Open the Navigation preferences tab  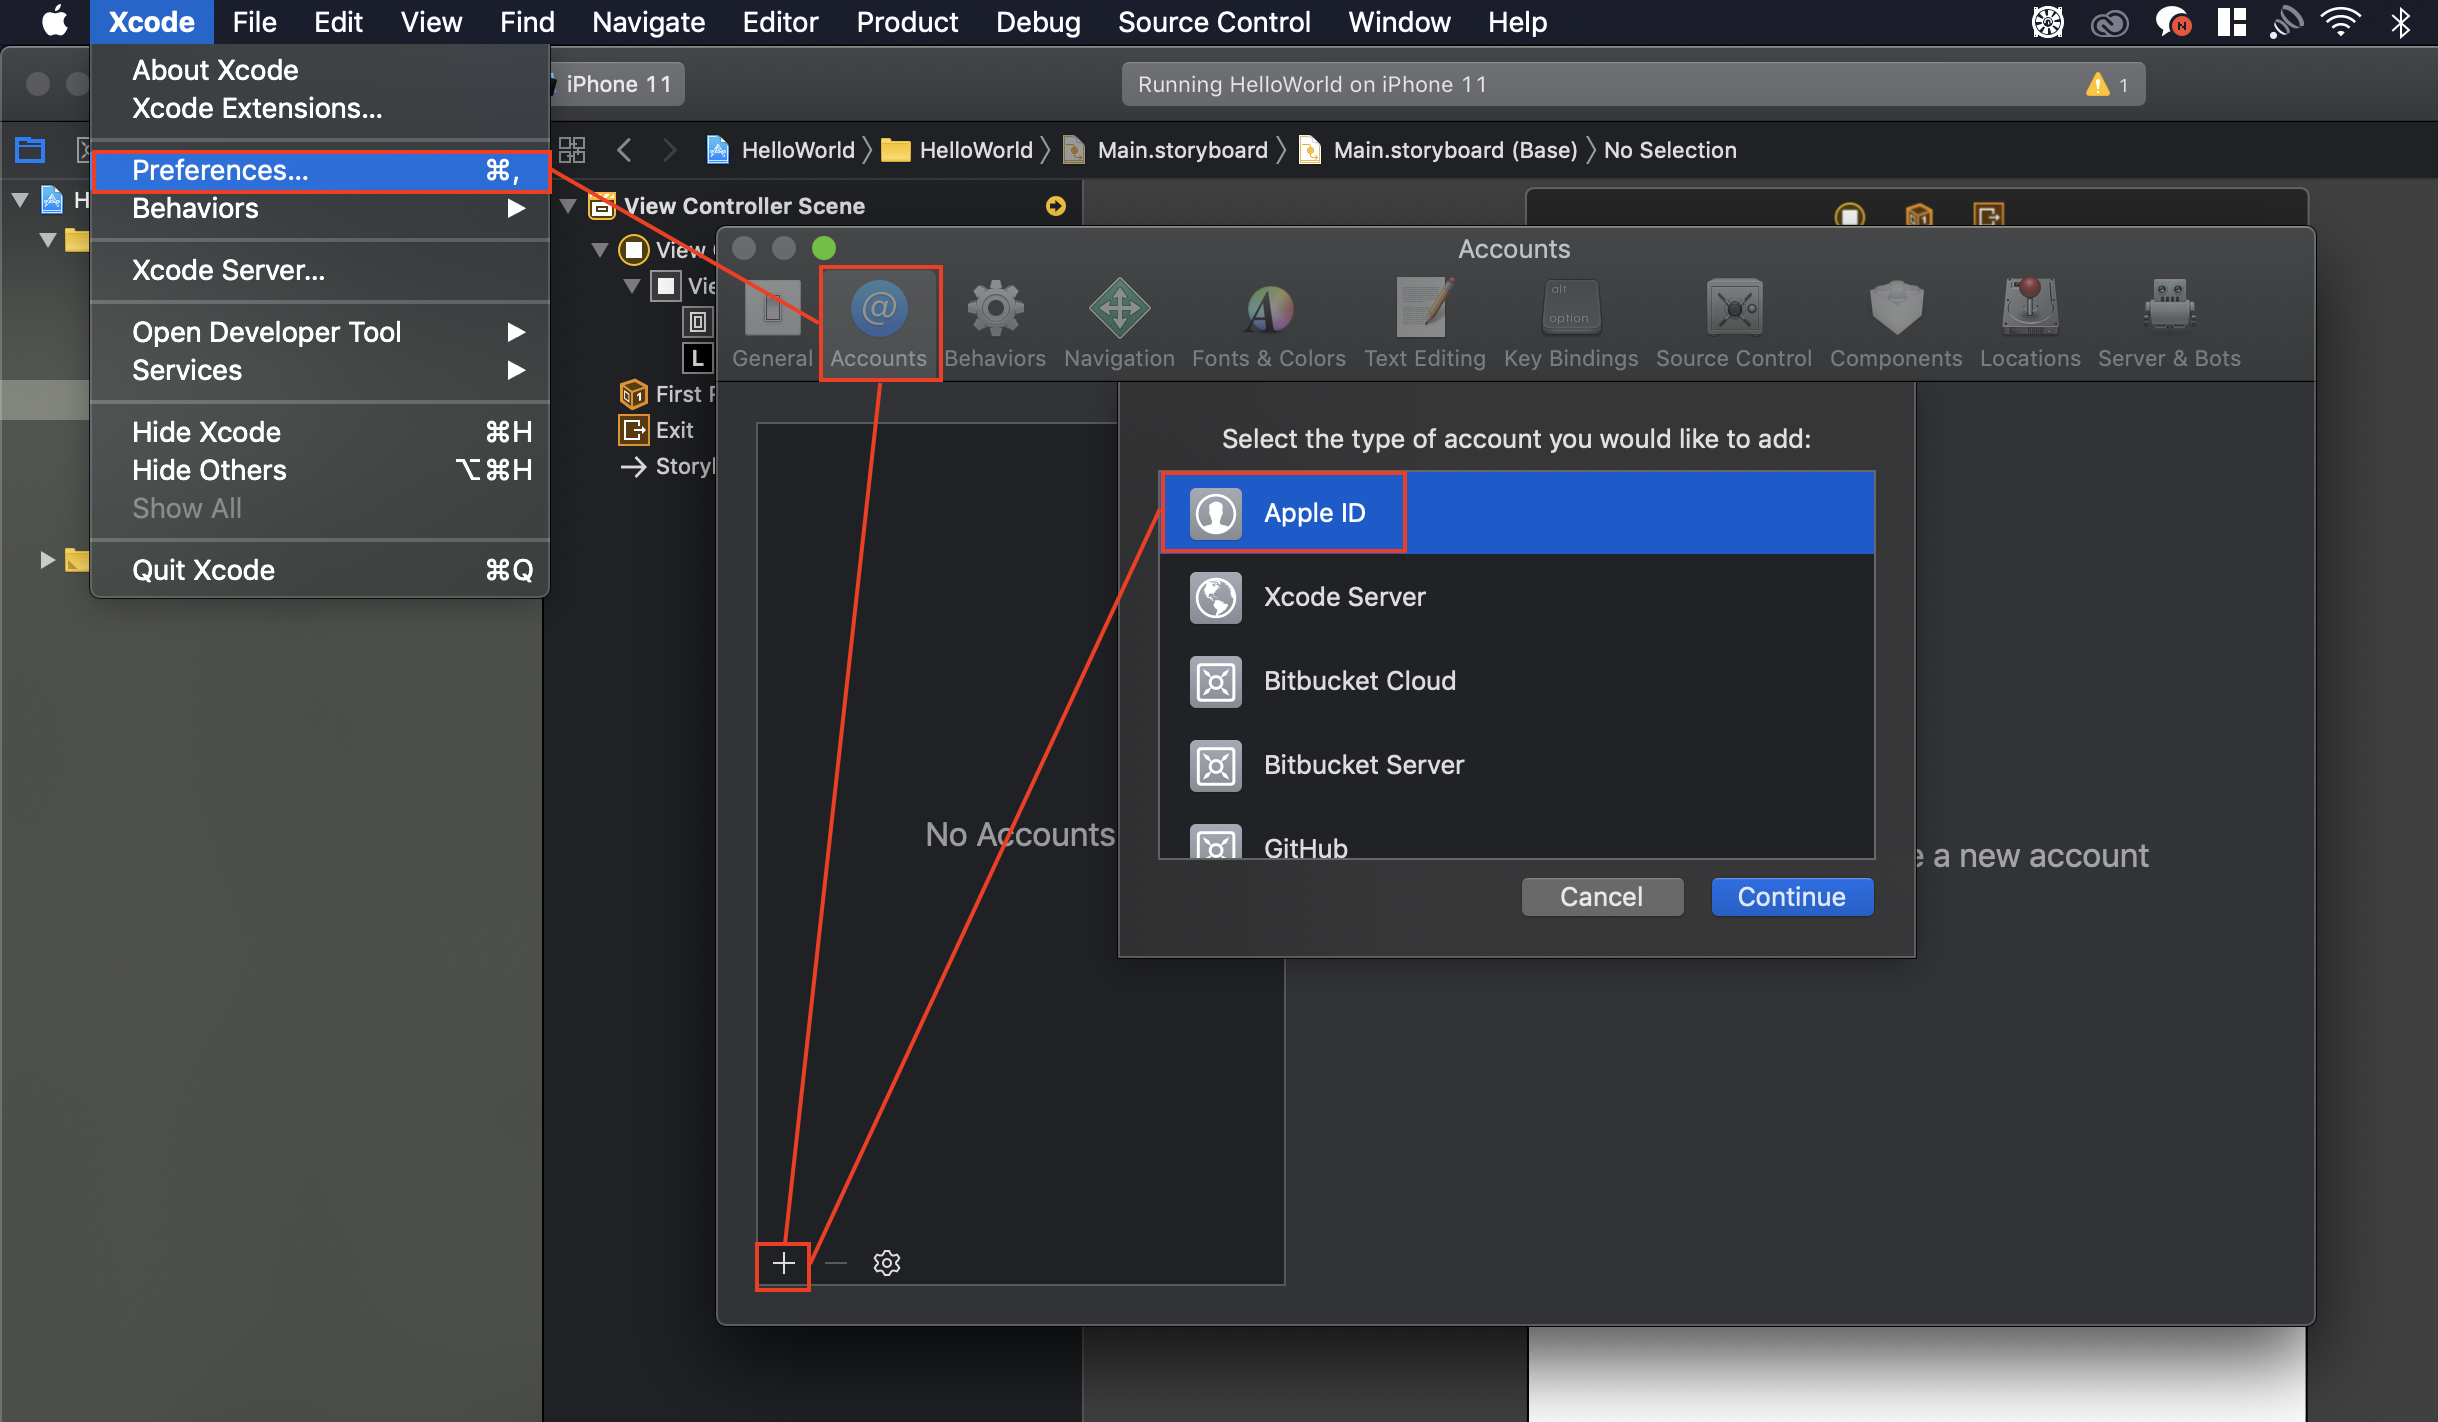pyautogui.click(x=1119, y=324)
